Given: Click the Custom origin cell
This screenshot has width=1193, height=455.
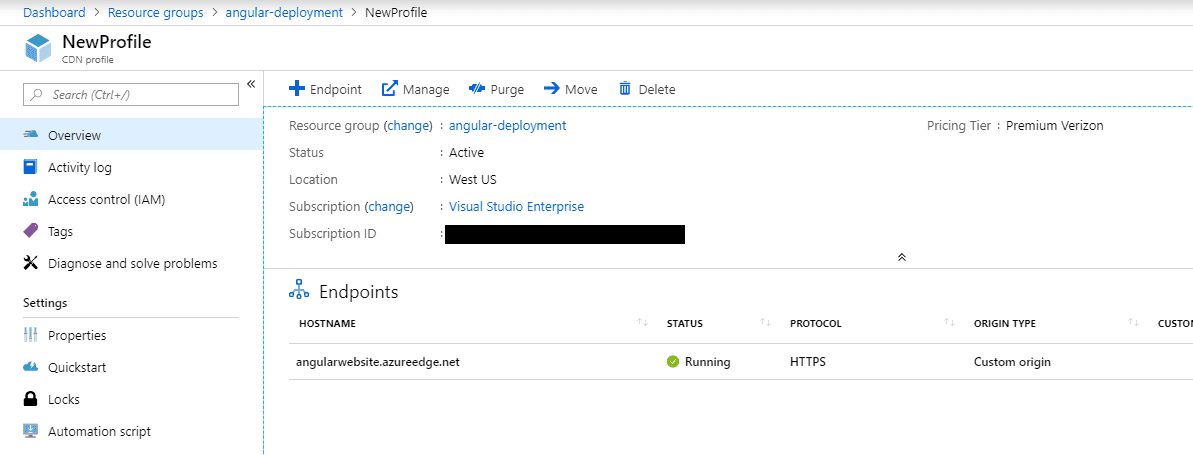Looking at the screenshot, I should [1012, 362].
